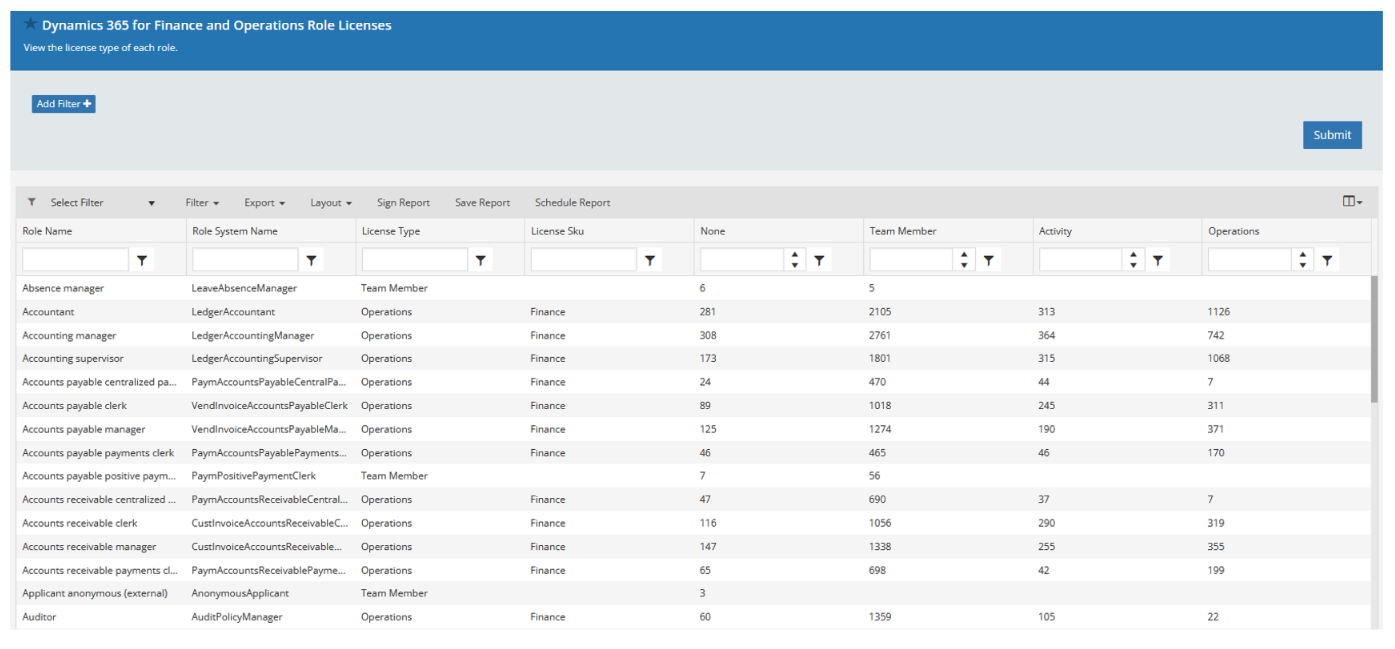Click the filter icon for Role Name column
Screen dimensions: 1395x649
[x=142, y=260]
